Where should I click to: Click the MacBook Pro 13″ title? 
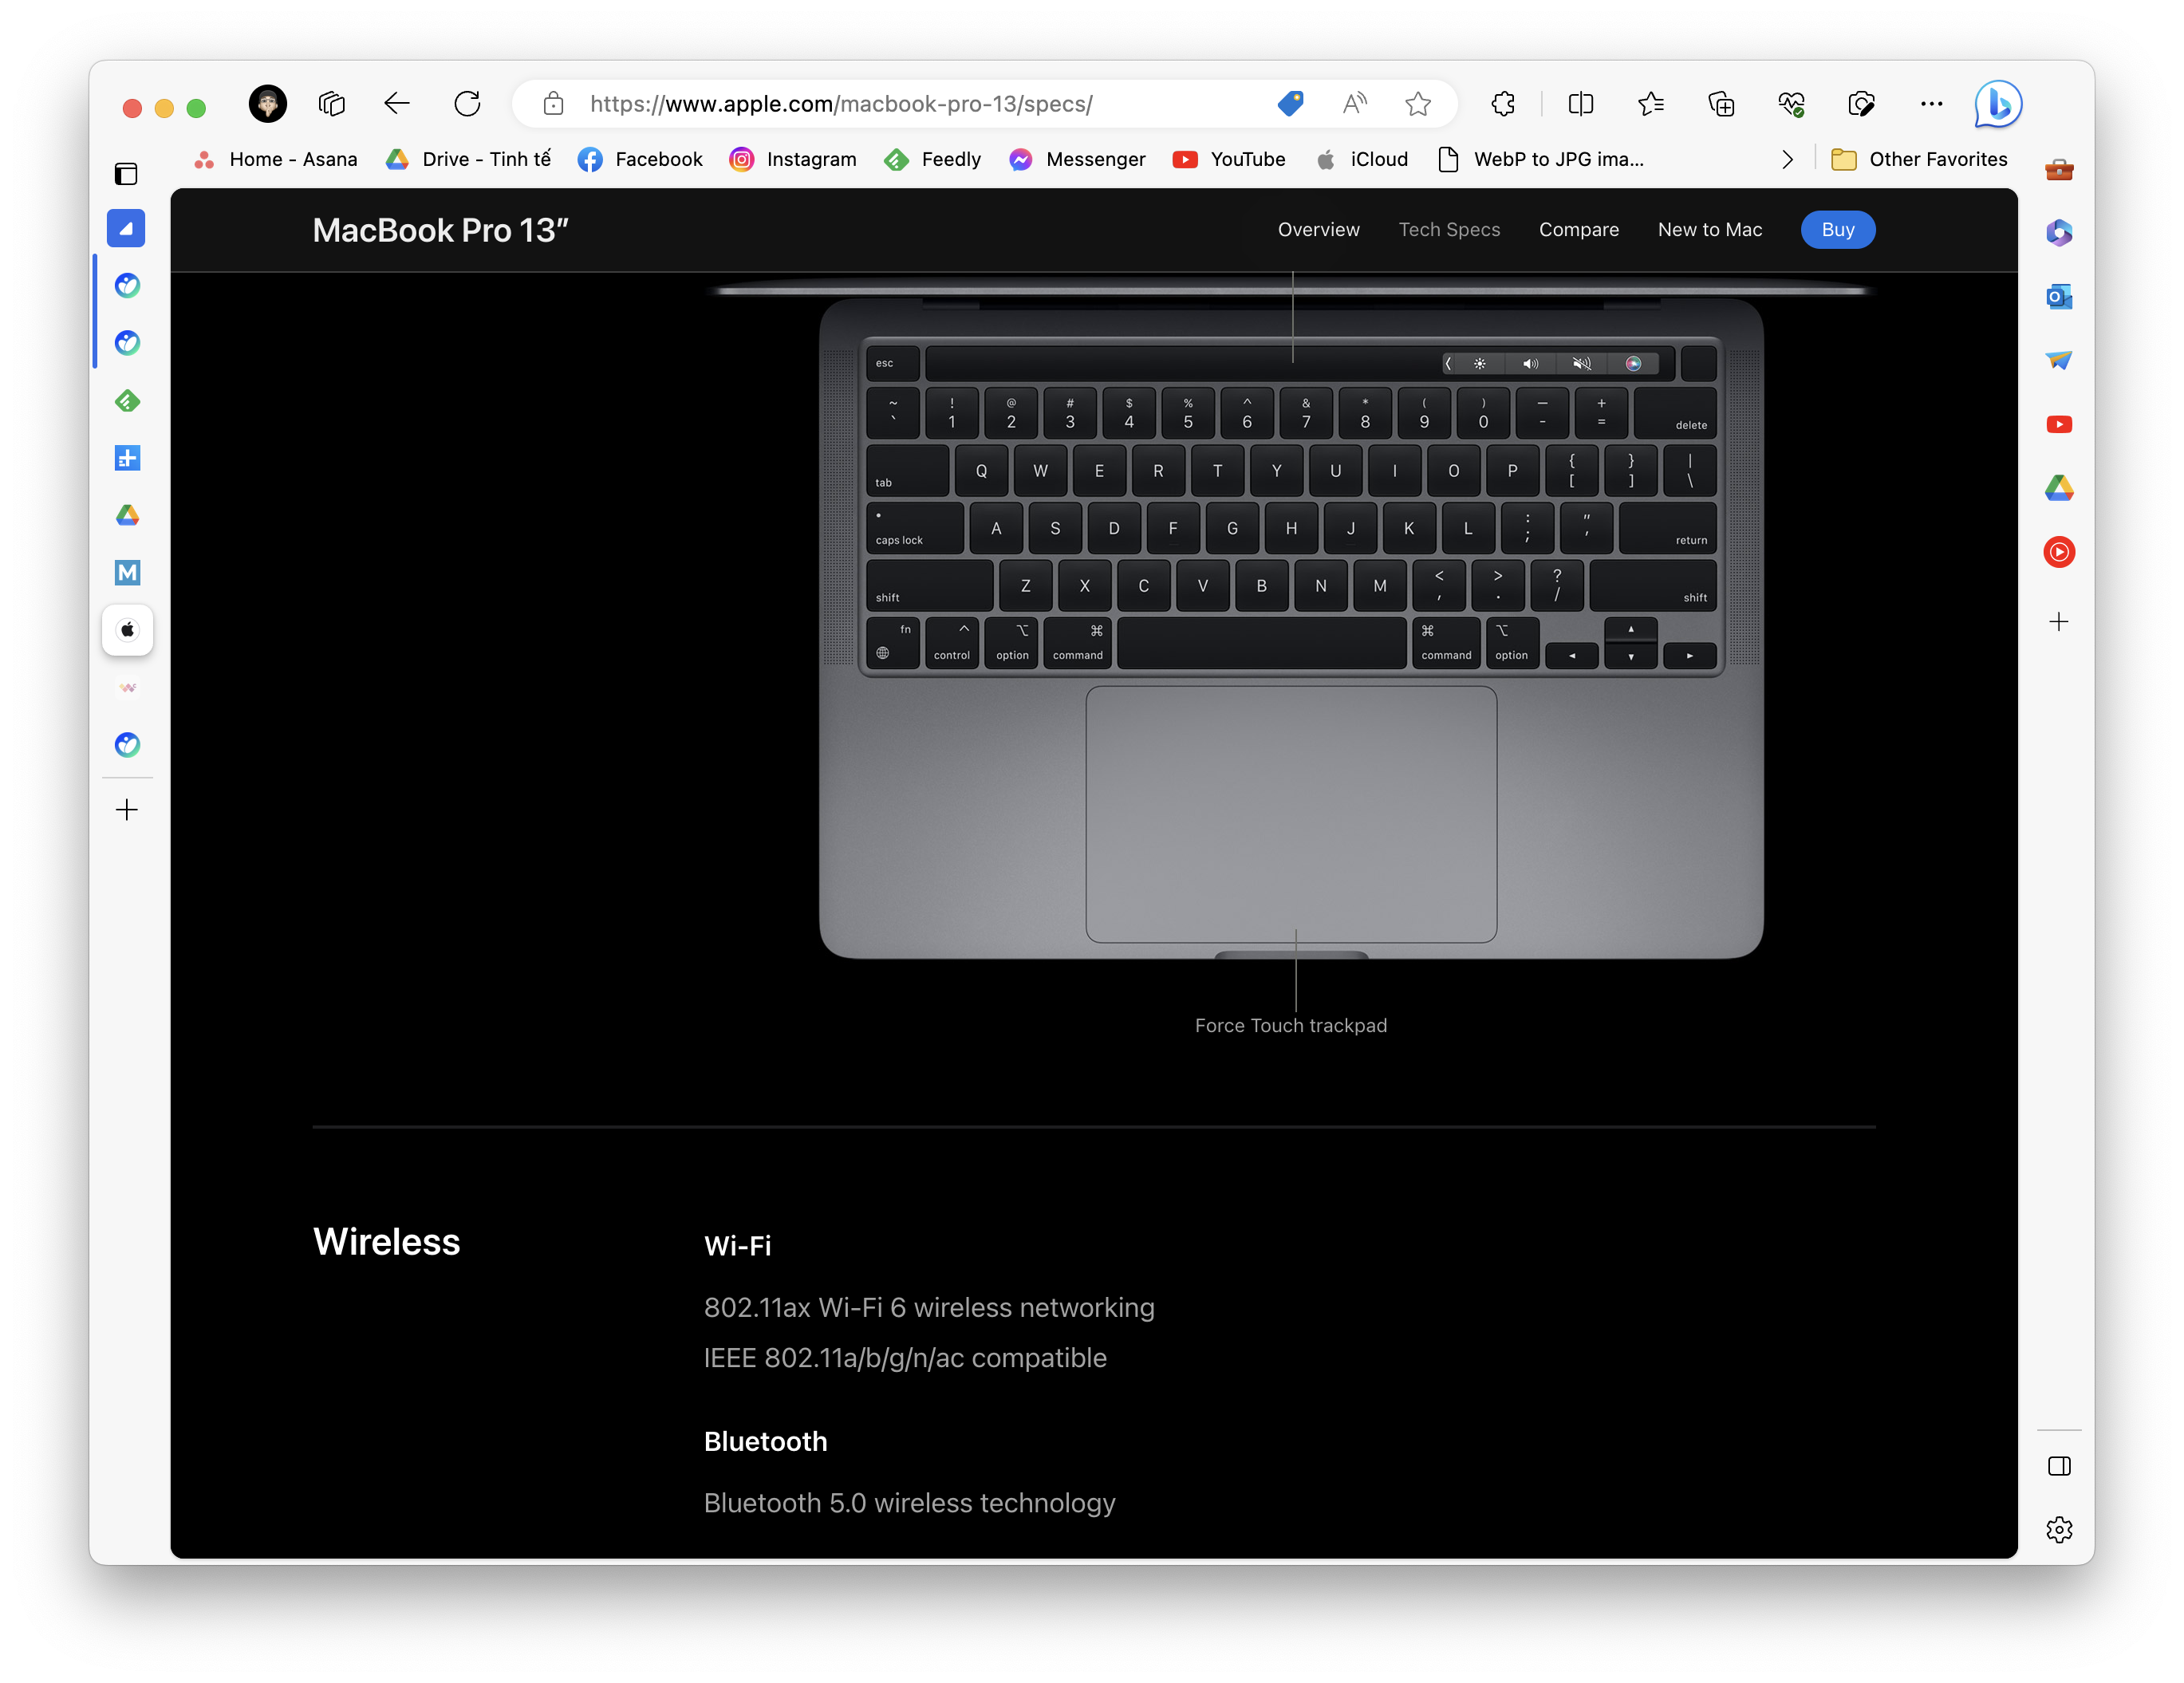(x=440, y=231)
